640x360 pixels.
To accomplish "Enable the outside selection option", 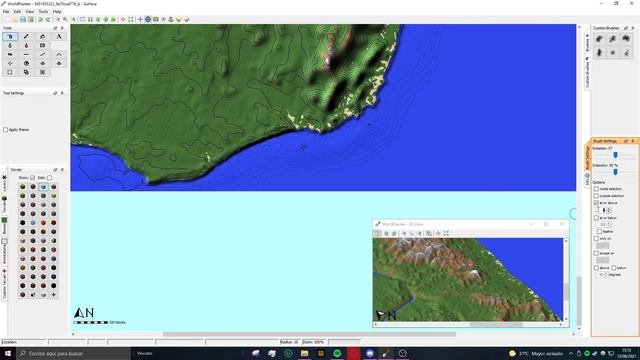I will point(596,196).
